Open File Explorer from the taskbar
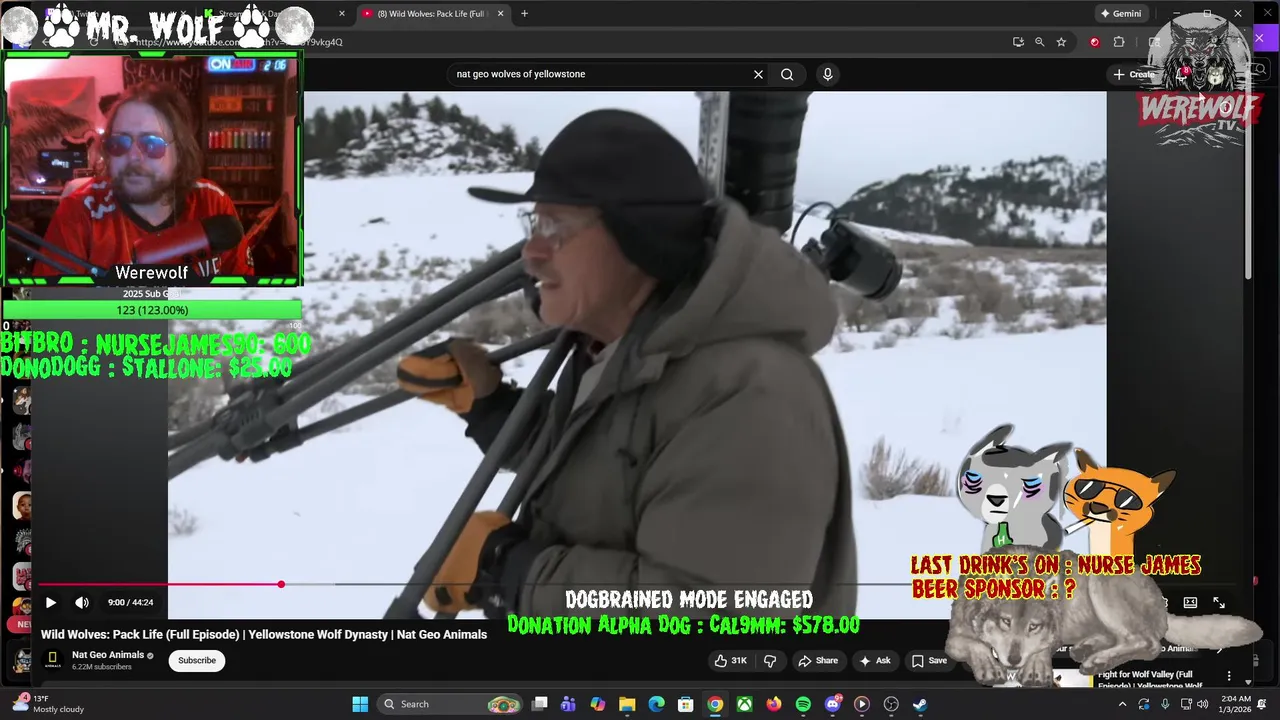 pyautogui.click(x=627, y=704)
